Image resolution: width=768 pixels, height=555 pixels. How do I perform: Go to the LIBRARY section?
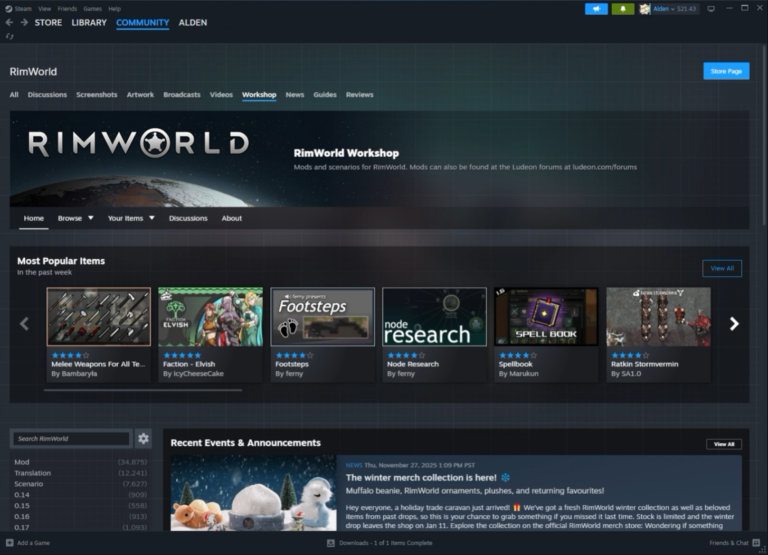(x=89, y=23)
